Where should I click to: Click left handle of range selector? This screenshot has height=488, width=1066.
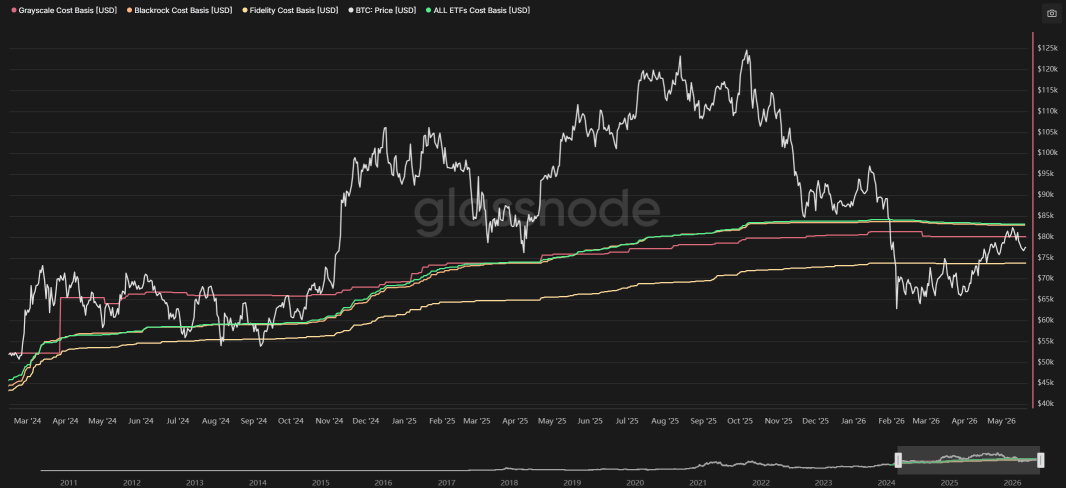click(897, 460)
